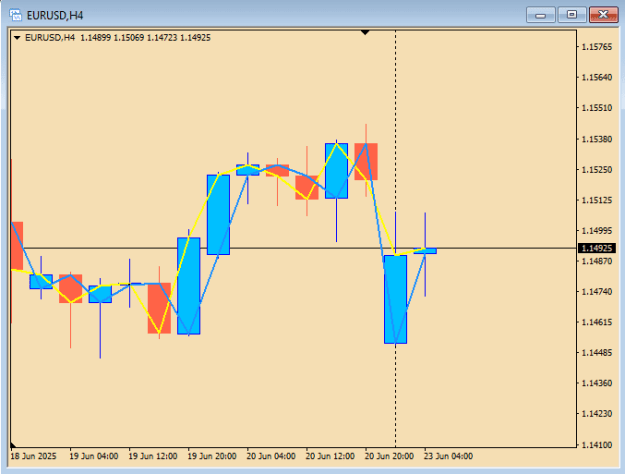Click the time label 19 Jun 12:00
Screen dimensions: 625x474
(153, 456)
